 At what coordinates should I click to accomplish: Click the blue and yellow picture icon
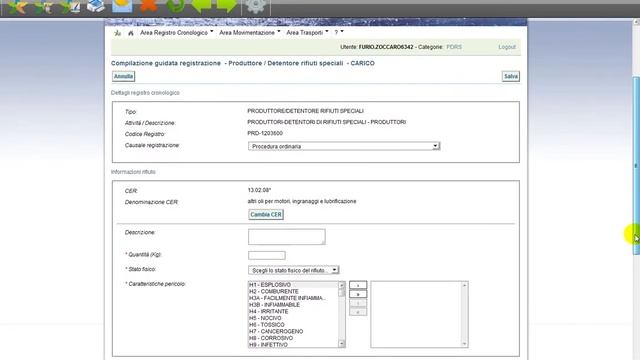(x=122, y=6)
